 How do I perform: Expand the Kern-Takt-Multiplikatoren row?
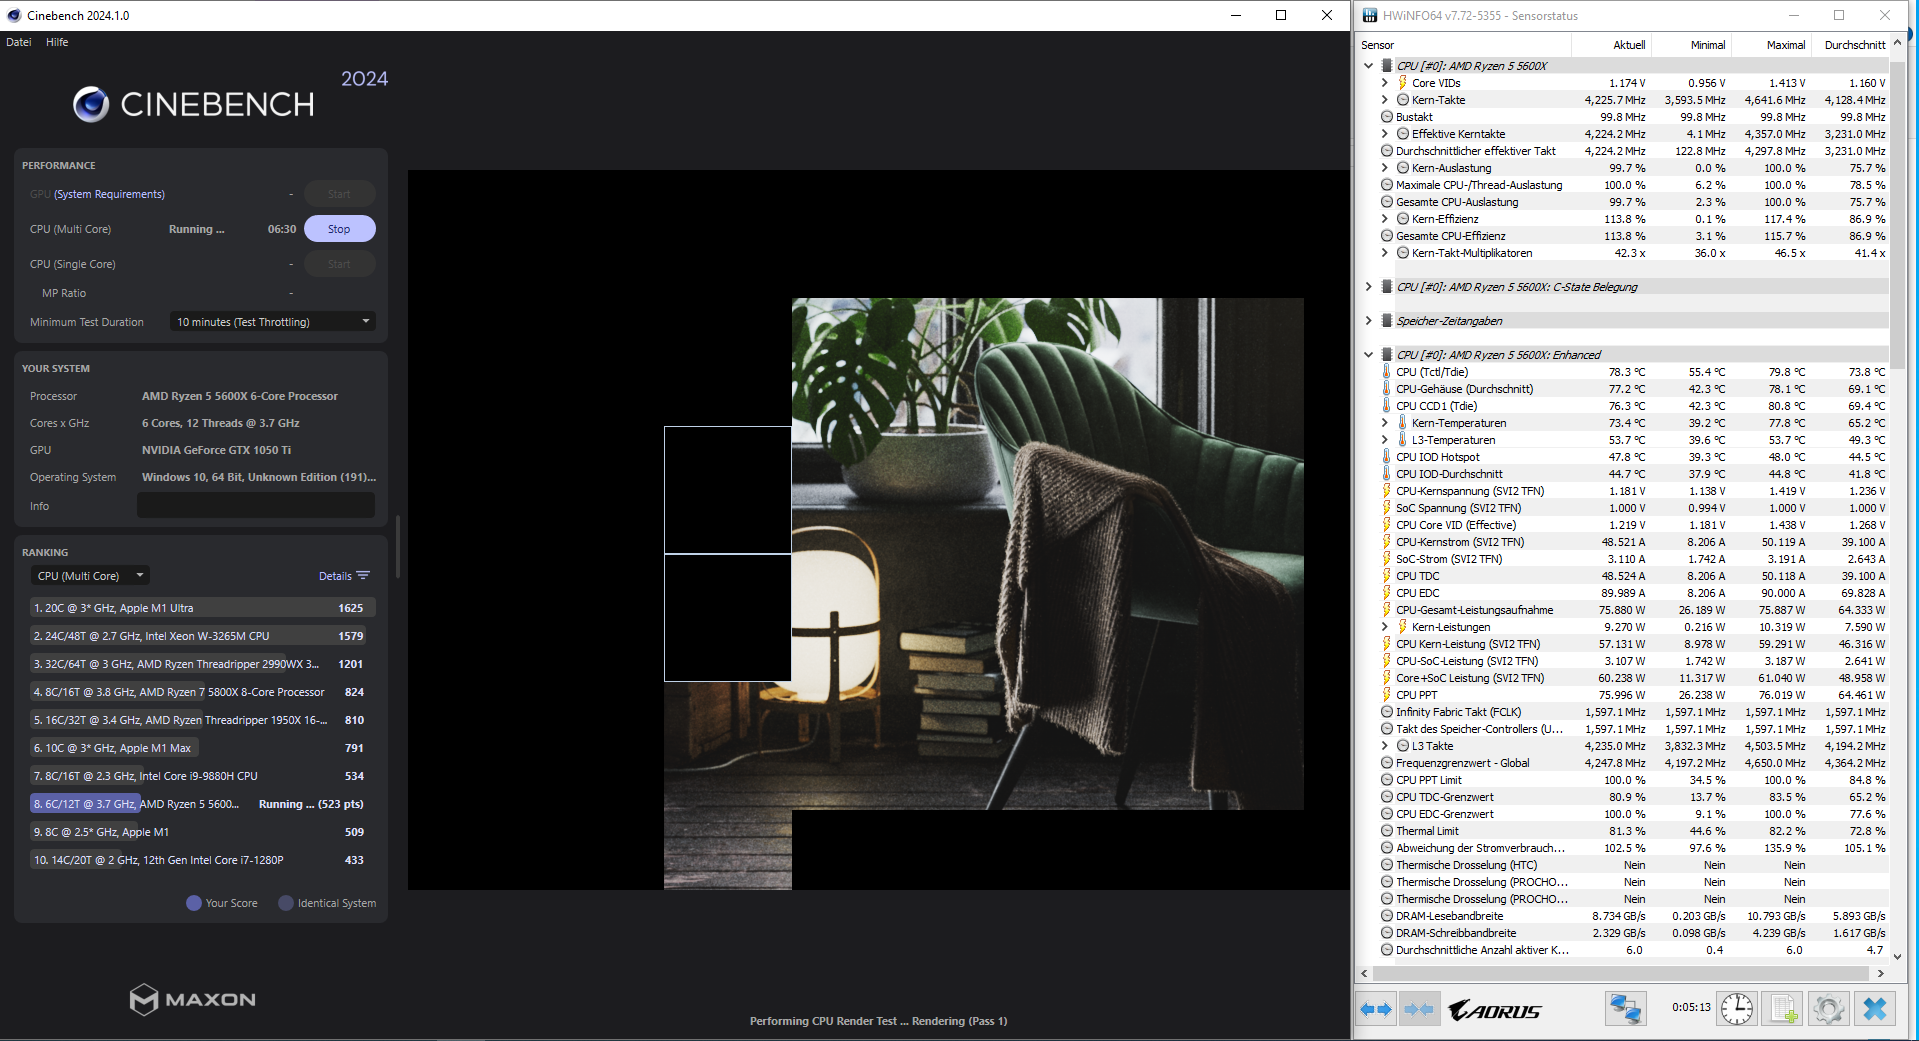pos(1385,253)
